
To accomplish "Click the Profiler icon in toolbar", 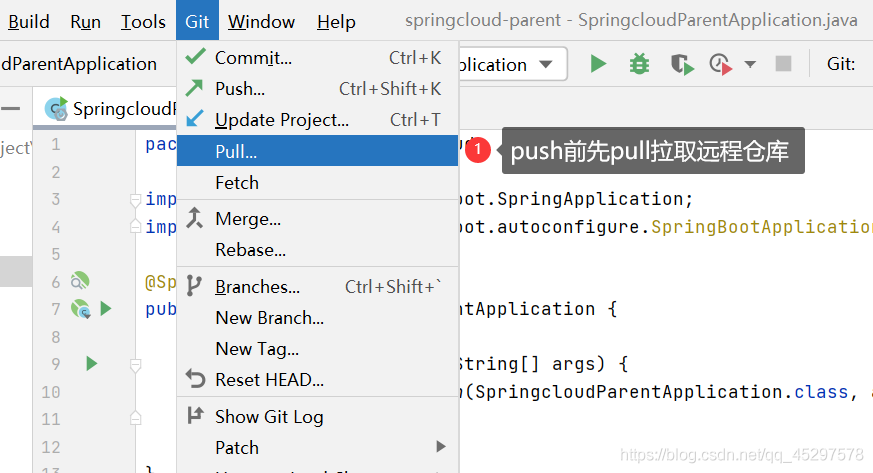I will pos(720,64).
